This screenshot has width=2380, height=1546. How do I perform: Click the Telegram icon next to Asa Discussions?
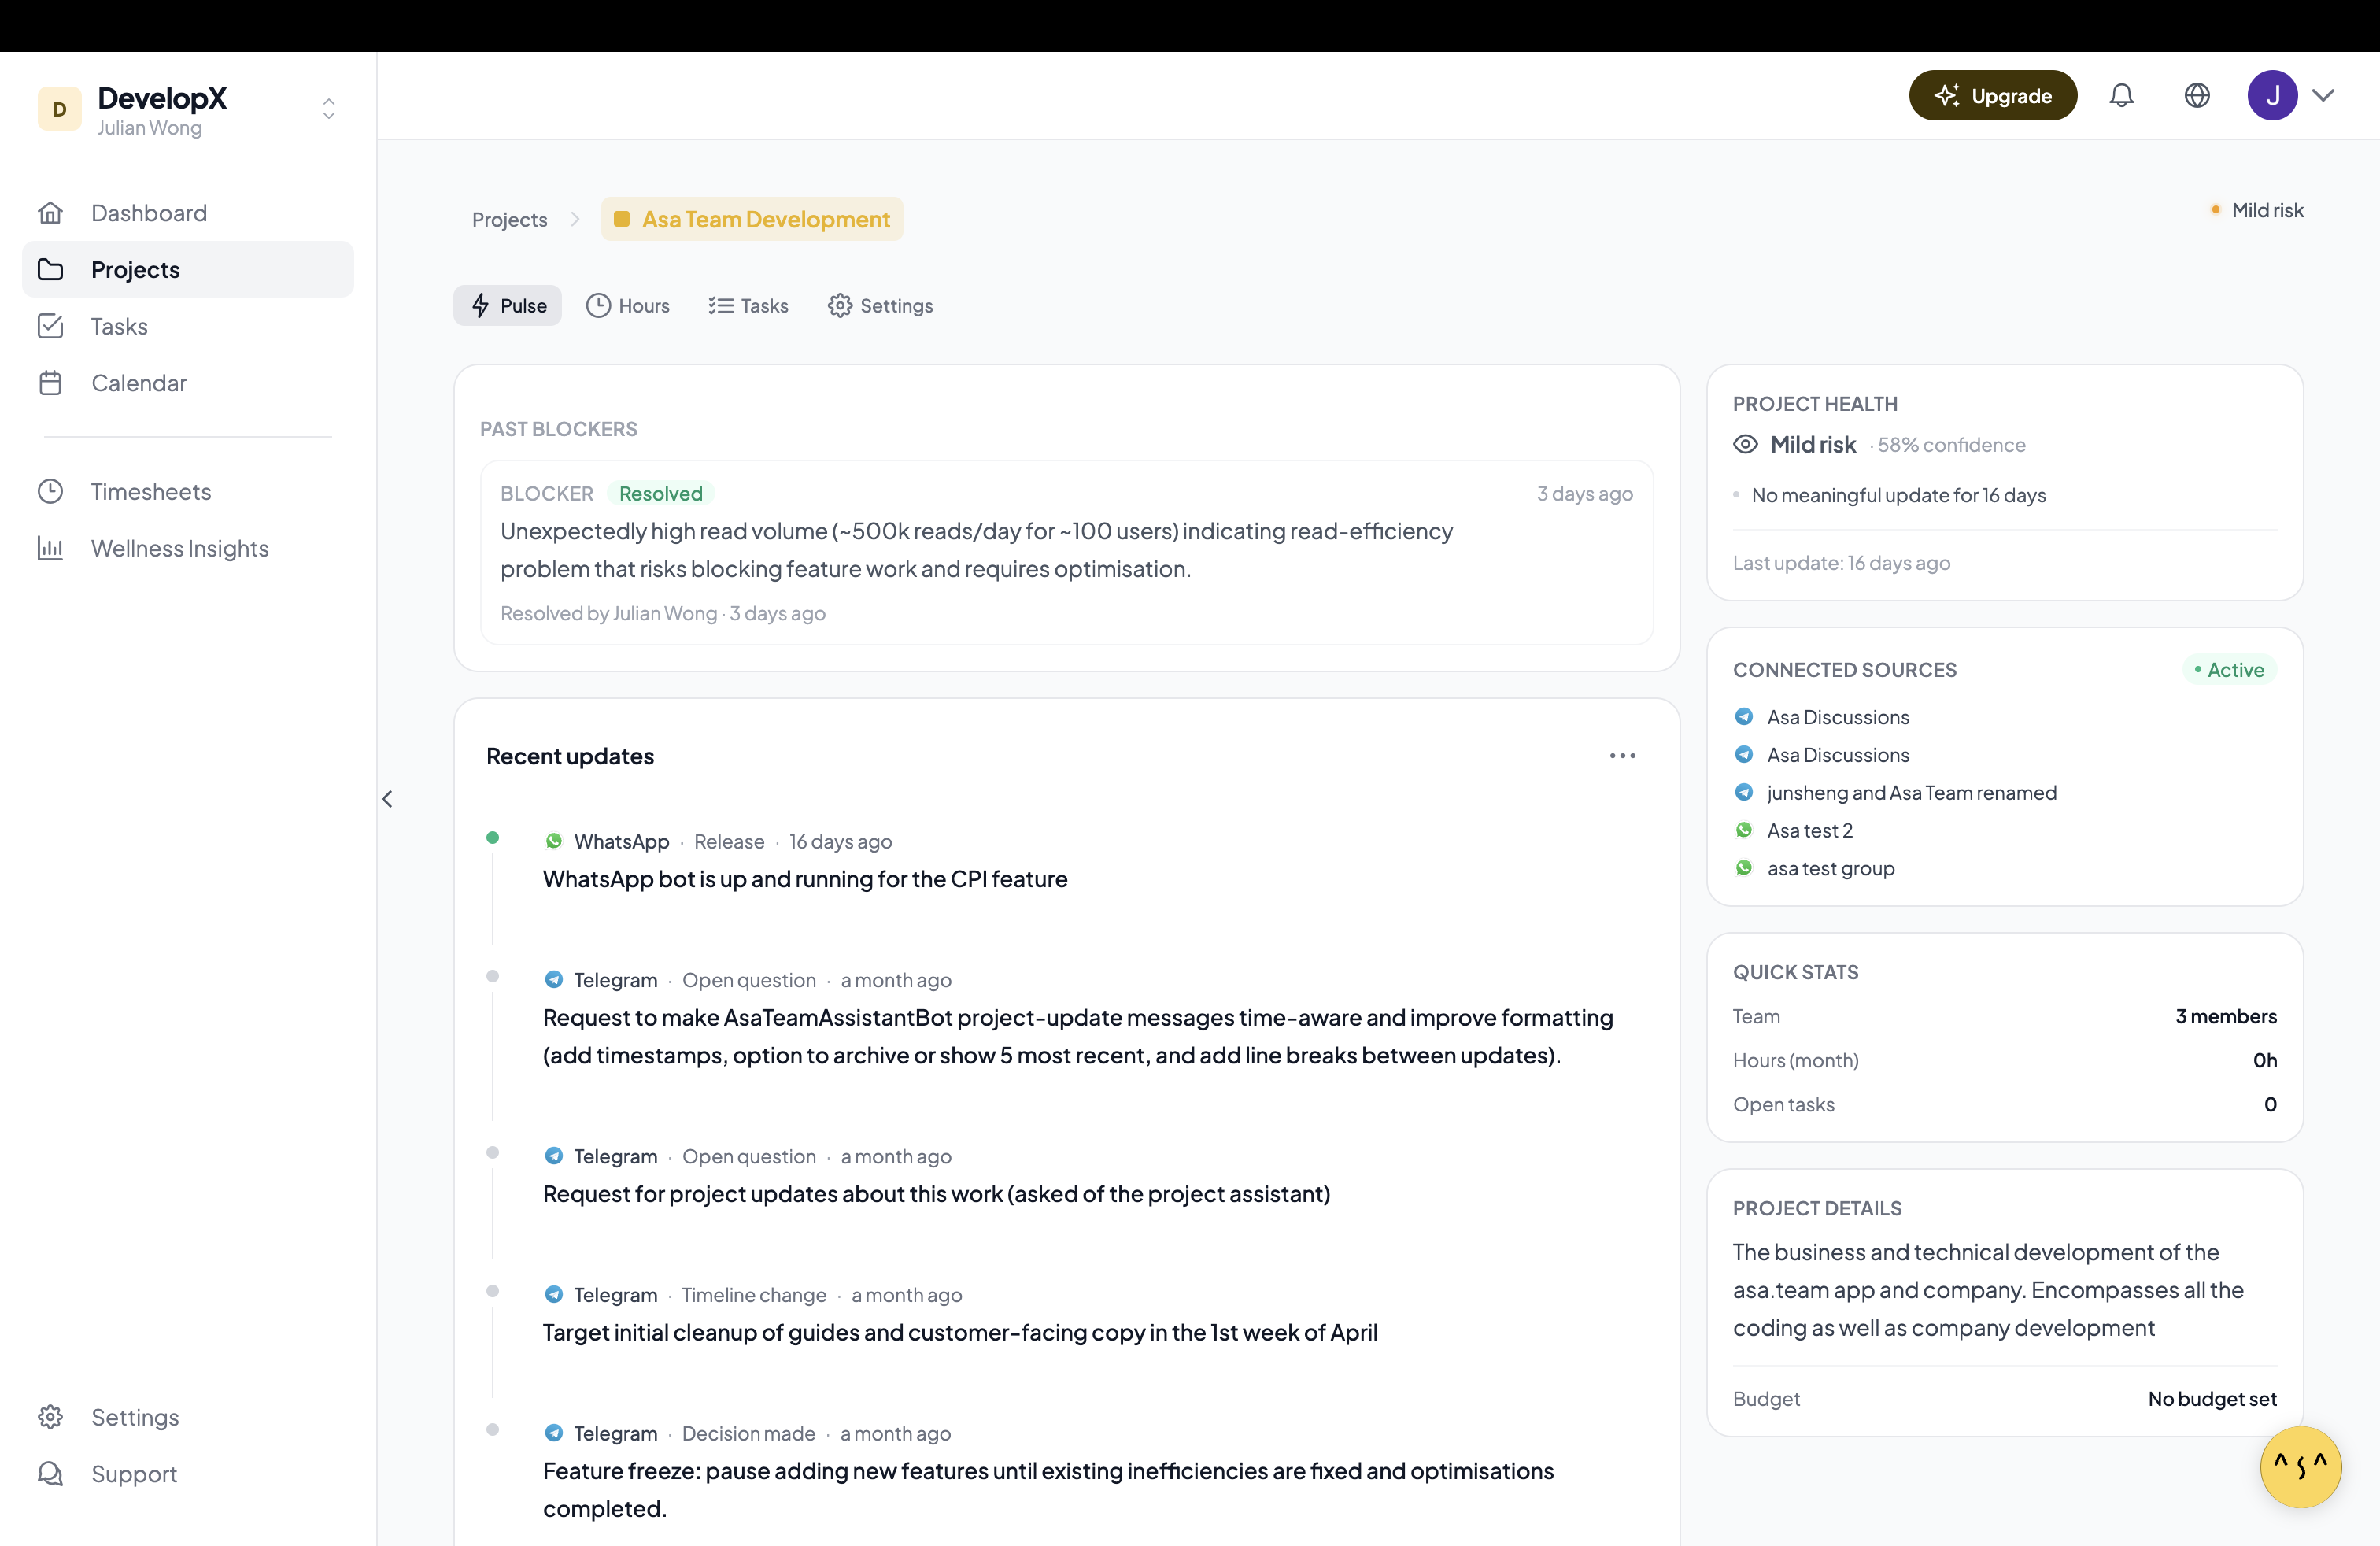click(1743, 716)
